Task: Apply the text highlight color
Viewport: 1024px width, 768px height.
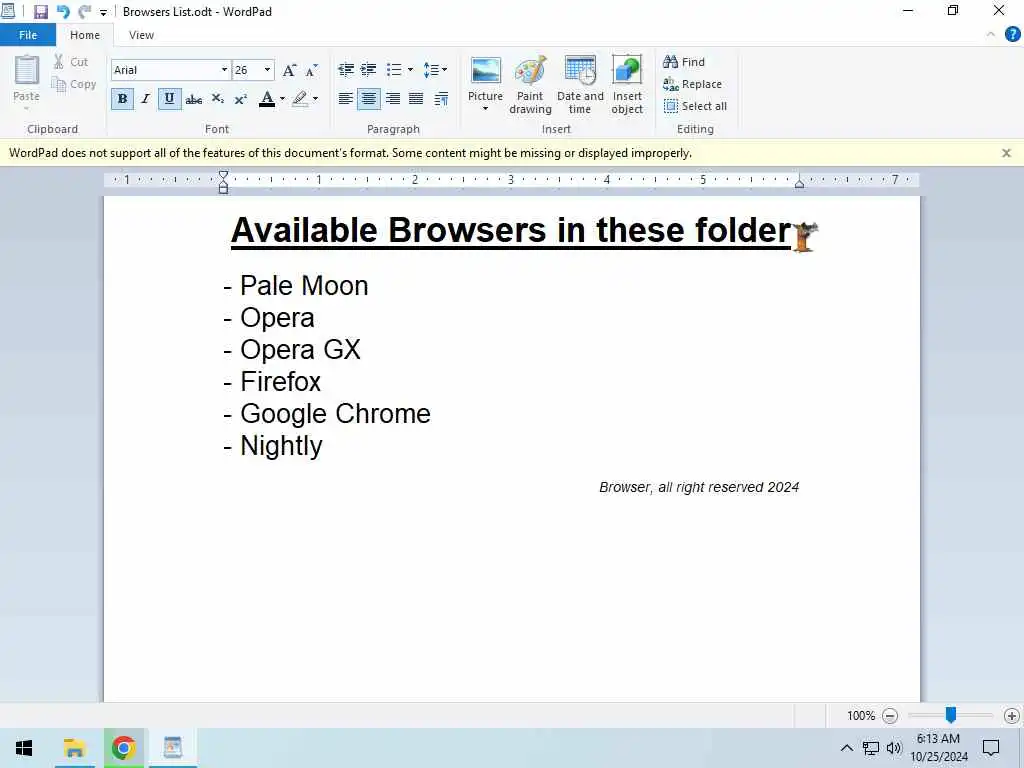Action: [x=300, y=99]
